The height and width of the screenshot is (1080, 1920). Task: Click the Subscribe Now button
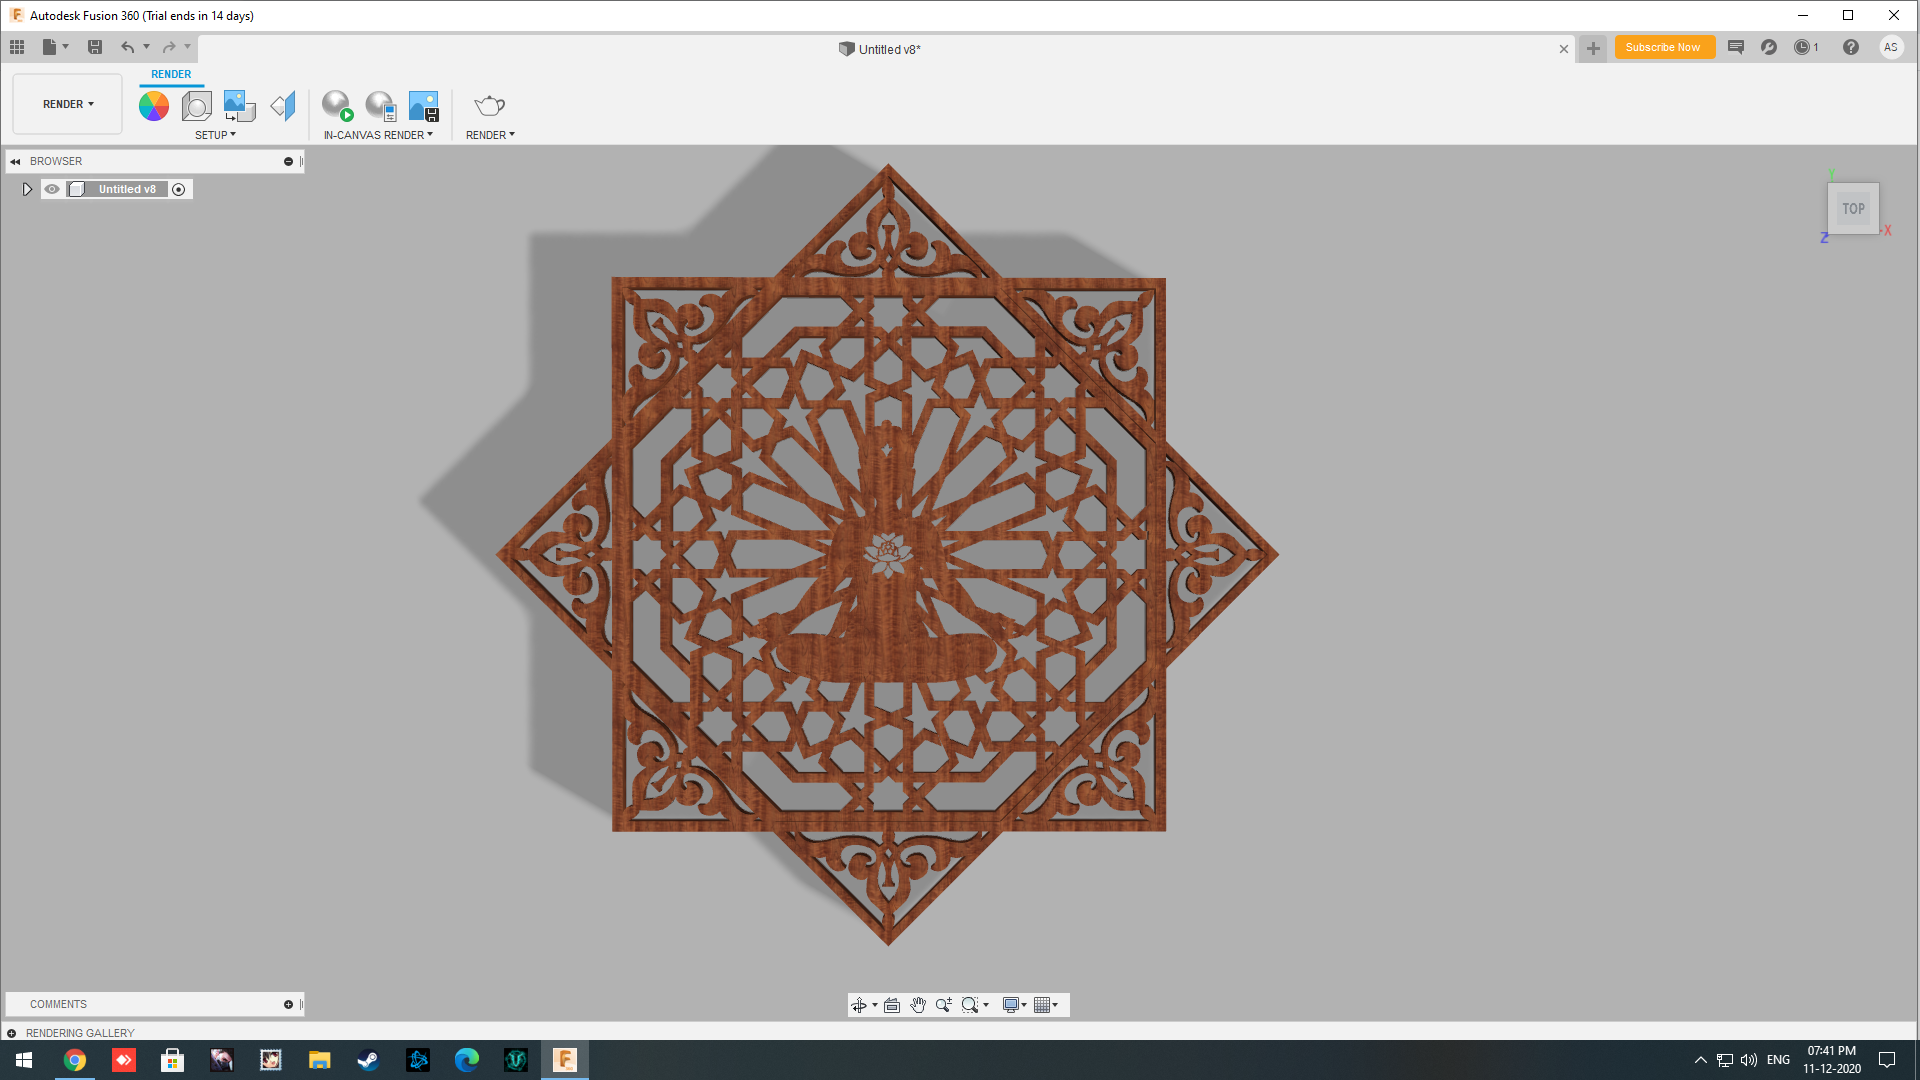click(1663, 47)
